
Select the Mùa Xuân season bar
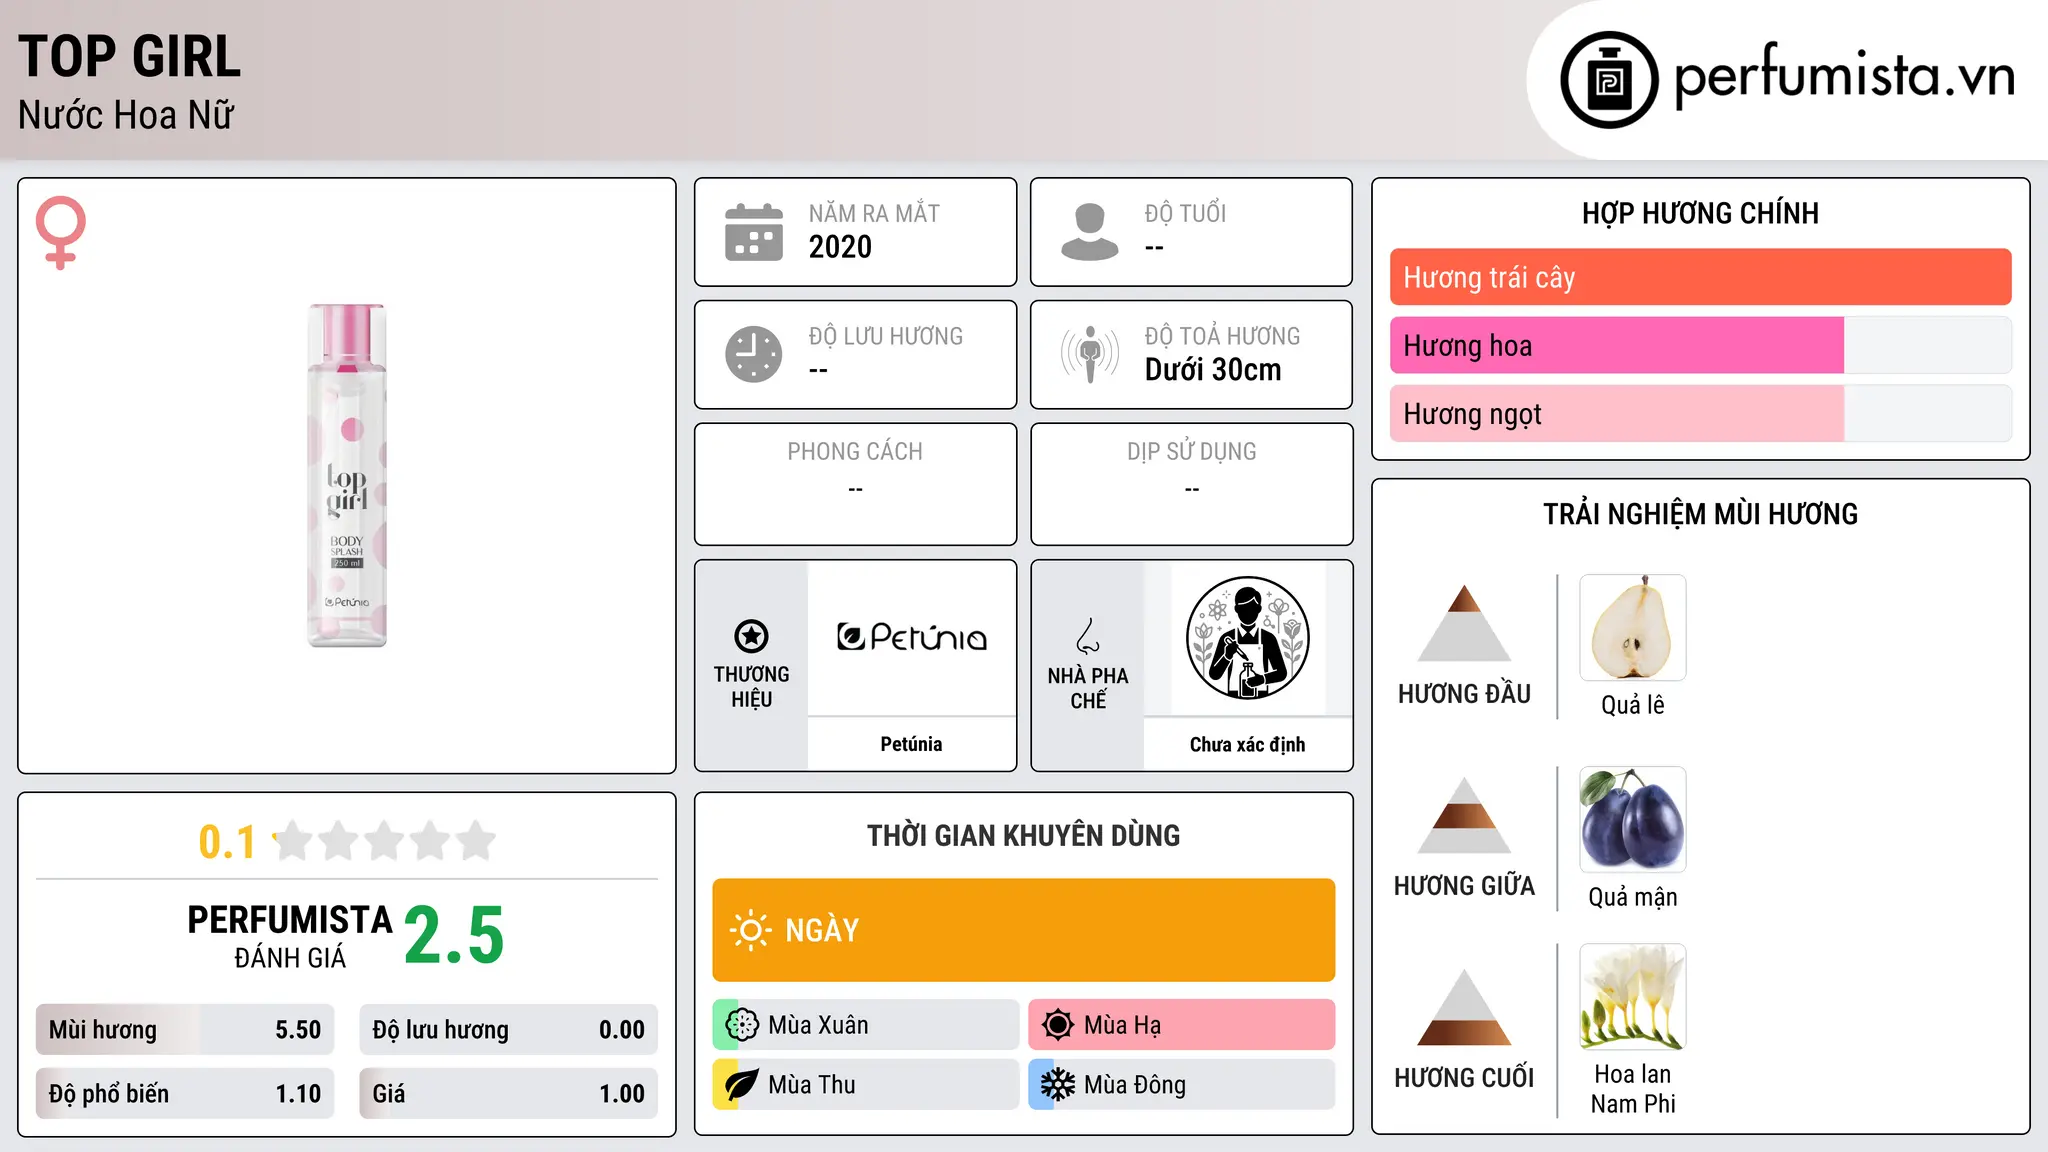pyautogui.click(x=866, y=1025)
